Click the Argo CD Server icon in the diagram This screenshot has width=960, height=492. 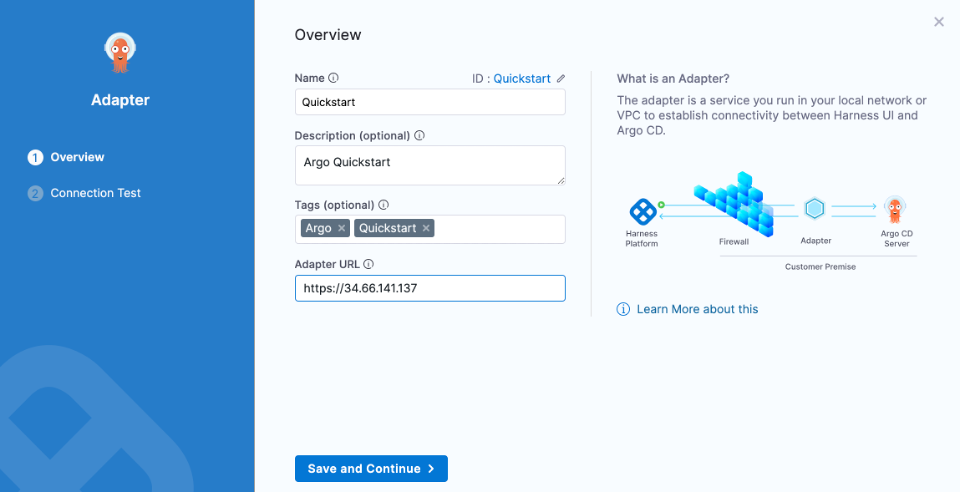(x=895, y=210)
